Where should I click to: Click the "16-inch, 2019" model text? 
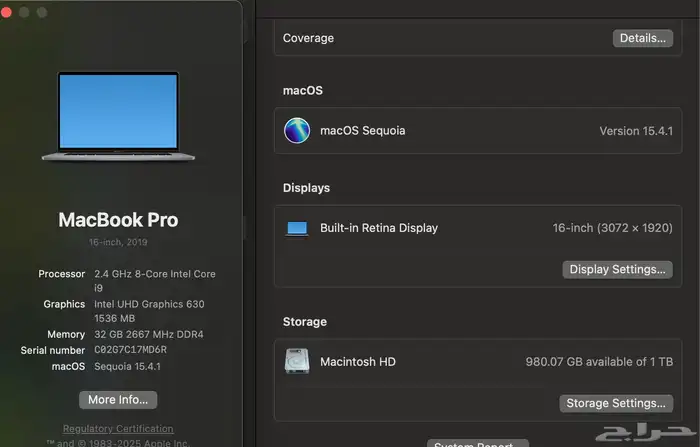click(x=118, y=242)
